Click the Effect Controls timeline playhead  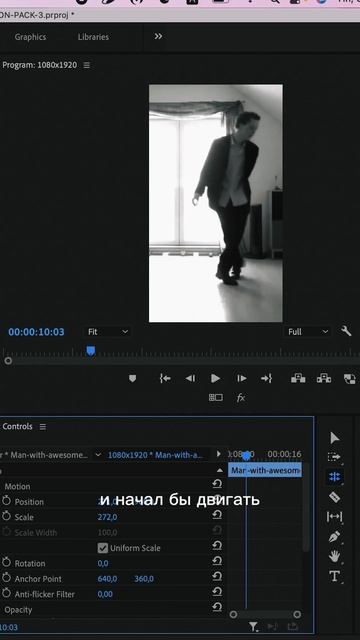[246, 456]
